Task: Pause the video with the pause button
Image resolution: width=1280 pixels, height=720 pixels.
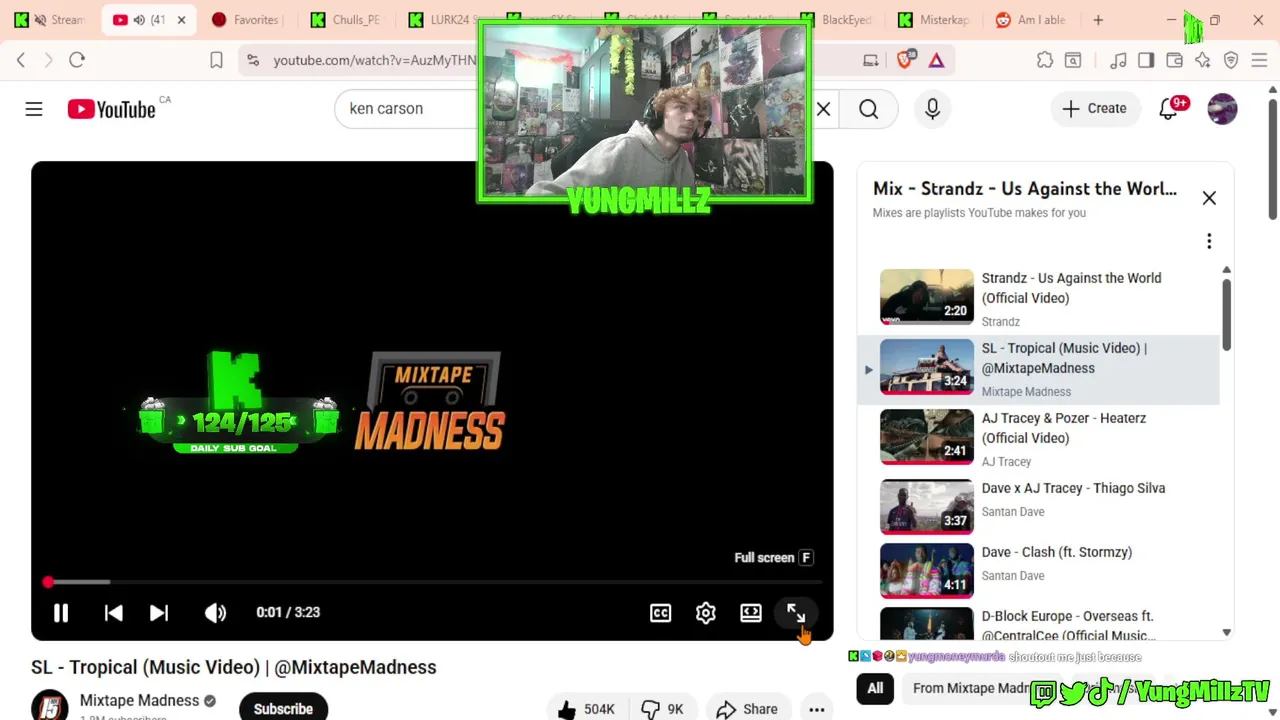Action: click(x=61, y=613)
